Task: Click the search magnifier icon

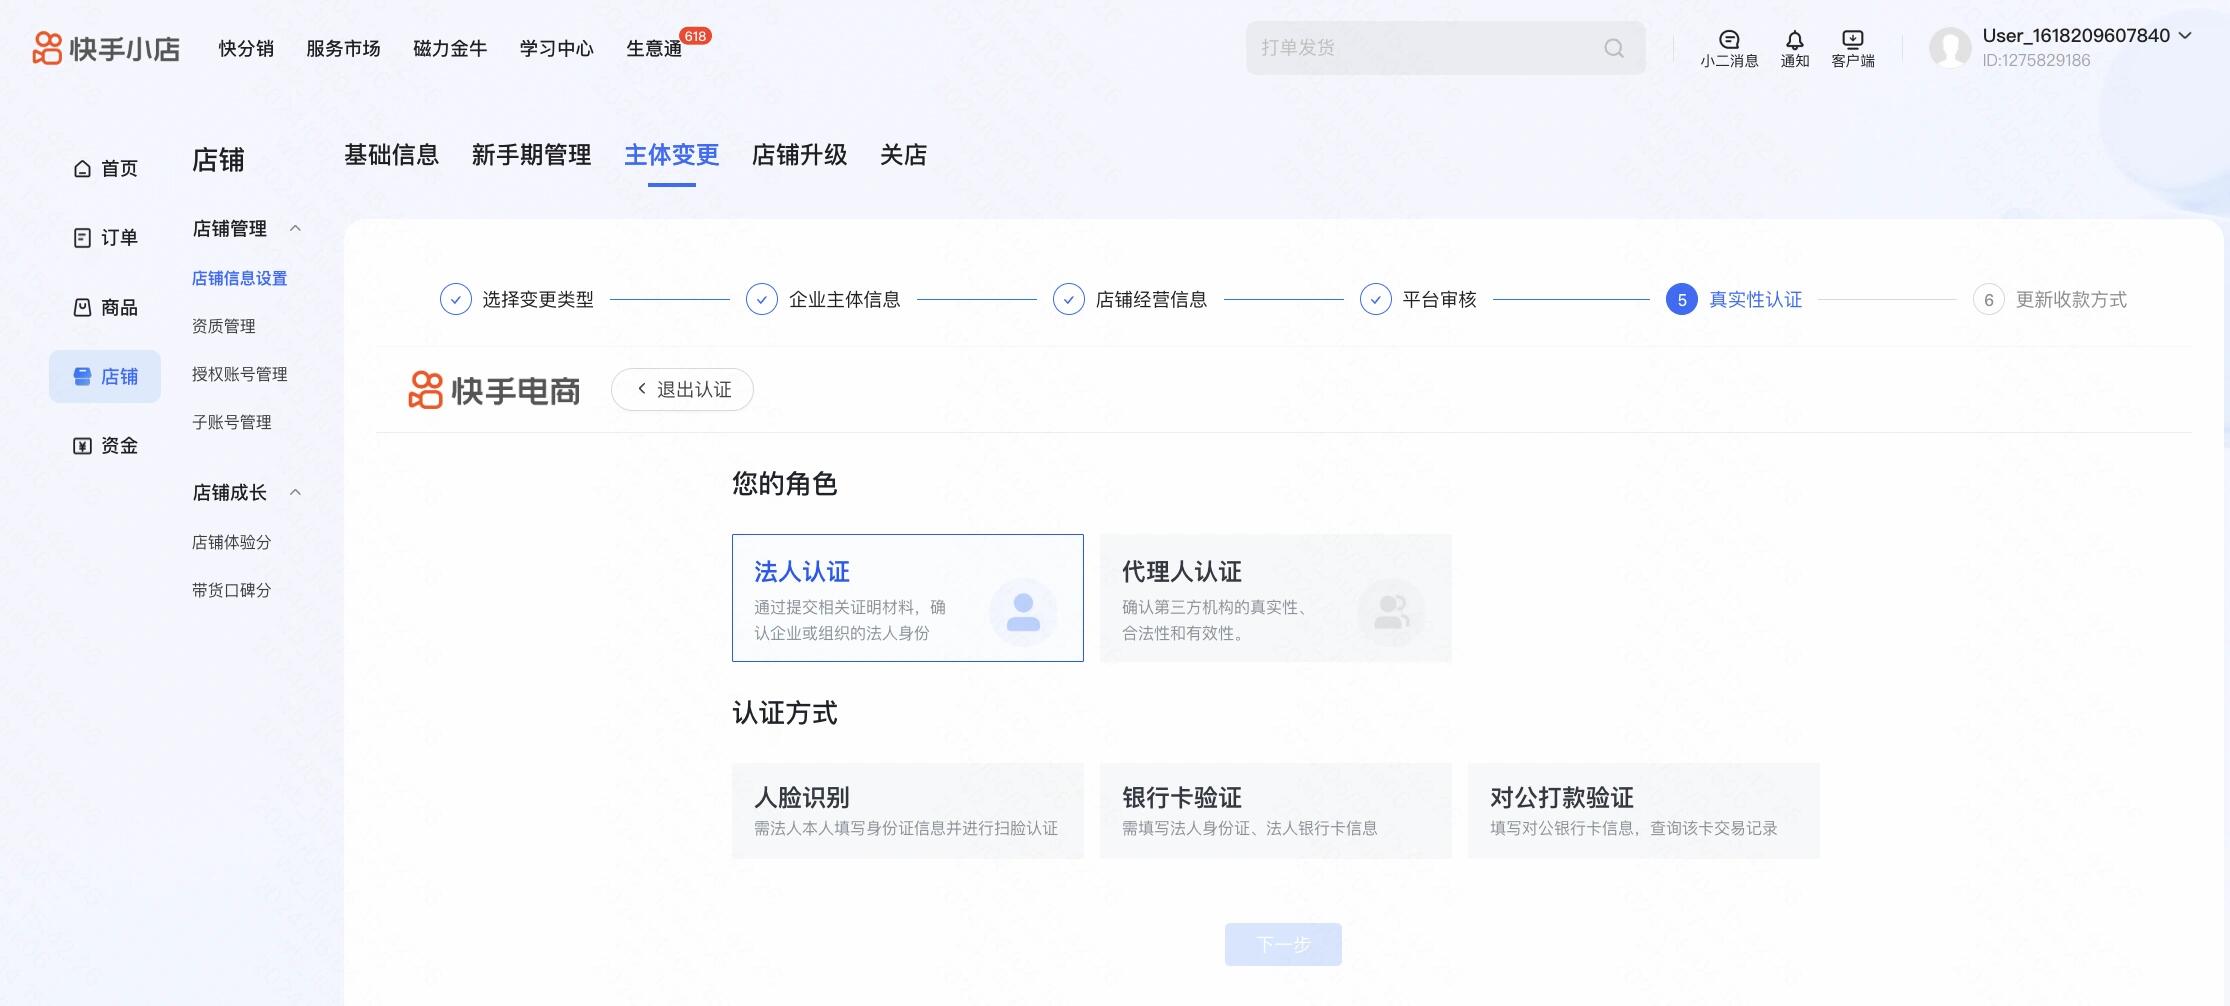Action: [x=1614, y=48]
